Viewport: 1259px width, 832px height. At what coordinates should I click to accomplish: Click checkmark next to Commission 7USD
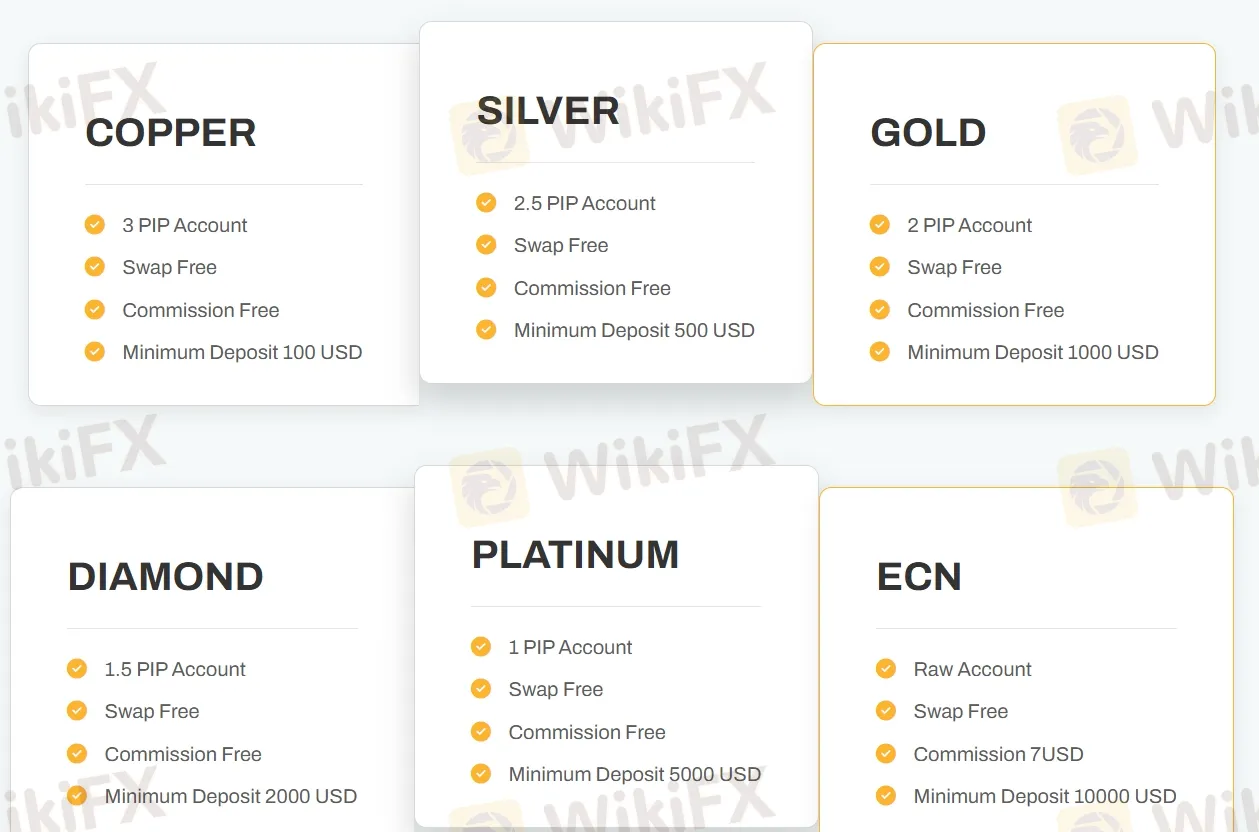pos(886,754)
